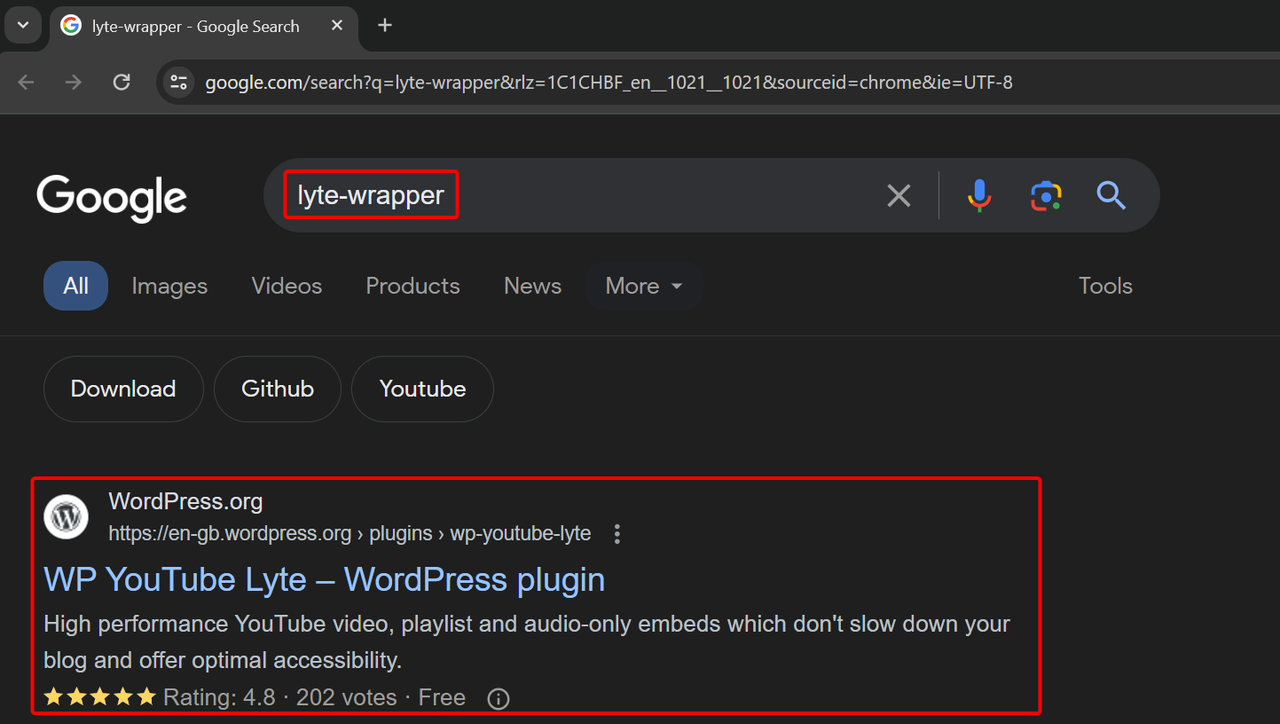This screenshot has width=1280, height=724.
Task: View site information icon in address bar
Action: [x=179, y=82]
